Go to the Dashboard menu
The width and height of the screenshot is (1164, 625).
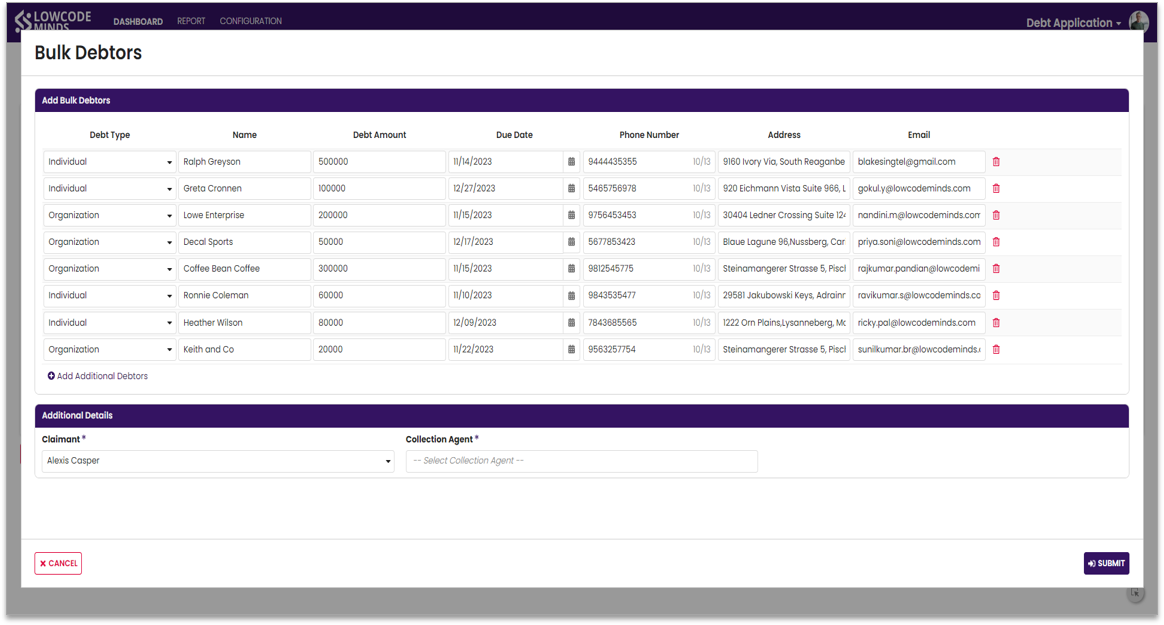coord(138,22)
